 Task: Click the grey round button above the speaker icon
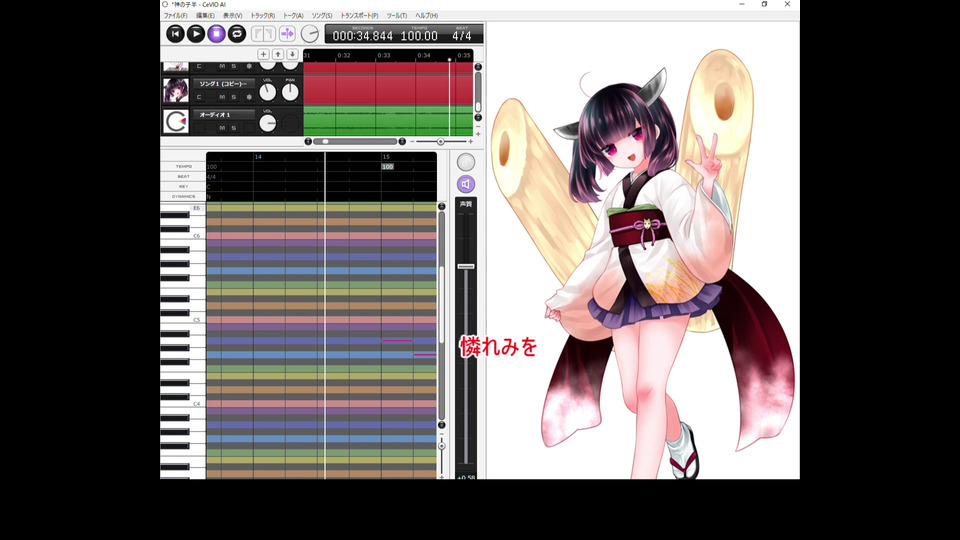[x=466, y=162]
